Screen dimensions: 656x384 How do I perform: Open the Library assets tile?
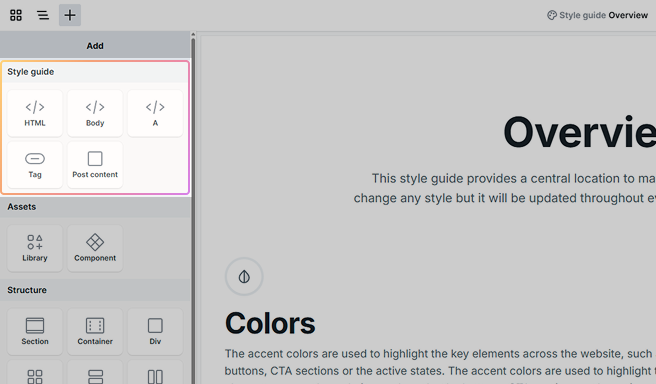point(35,248)
